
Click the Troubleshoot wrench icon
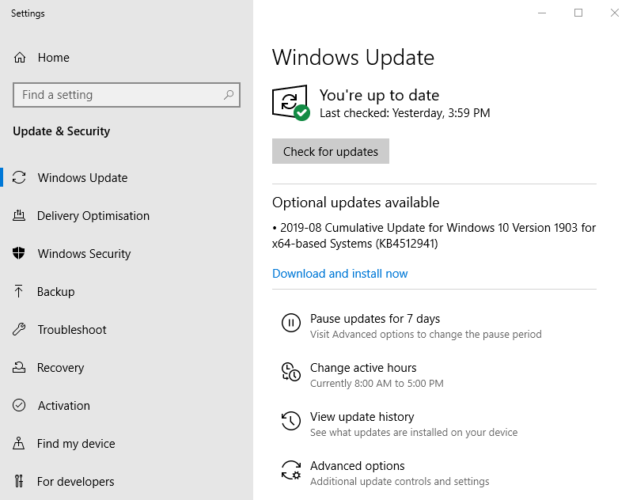19,329
